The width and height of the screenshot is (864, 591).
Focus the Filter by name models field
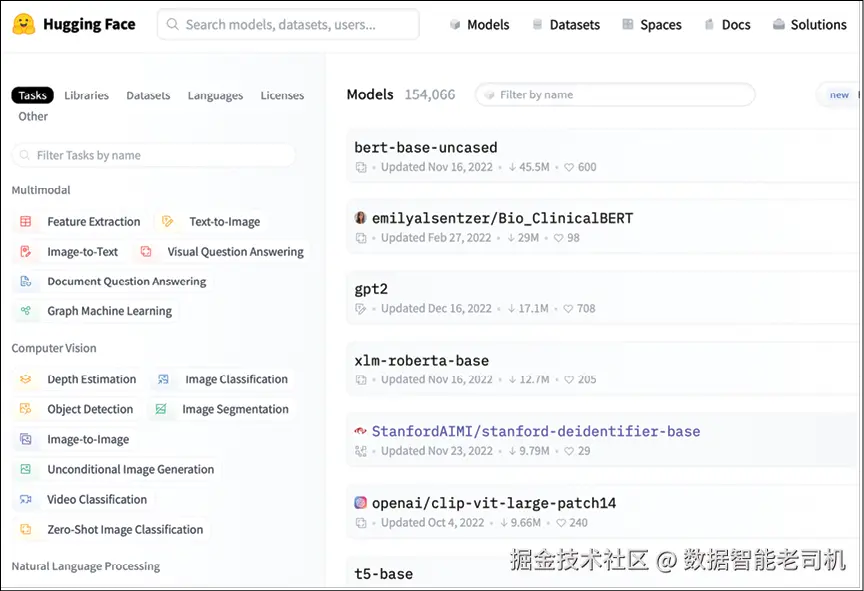[615, 95]
